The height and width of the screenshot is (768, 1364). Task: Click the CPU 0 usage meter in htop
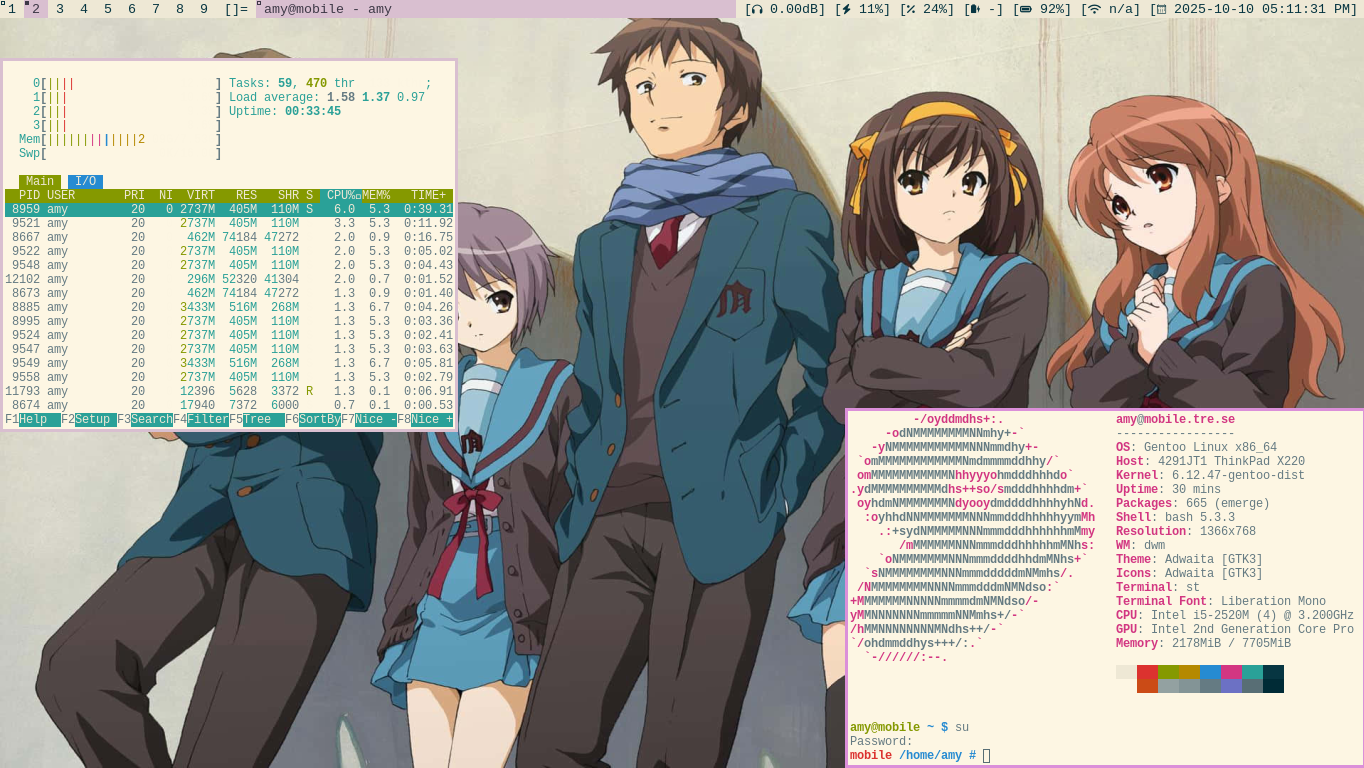(x=127, y=84)
